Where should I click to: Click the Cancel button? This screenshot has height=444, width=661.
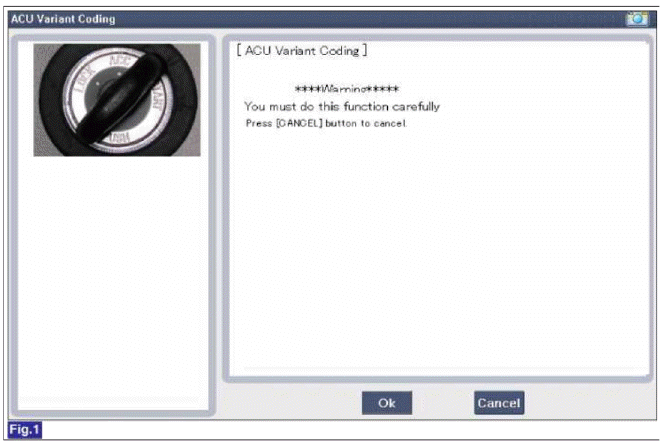click(x=499, y=403)
